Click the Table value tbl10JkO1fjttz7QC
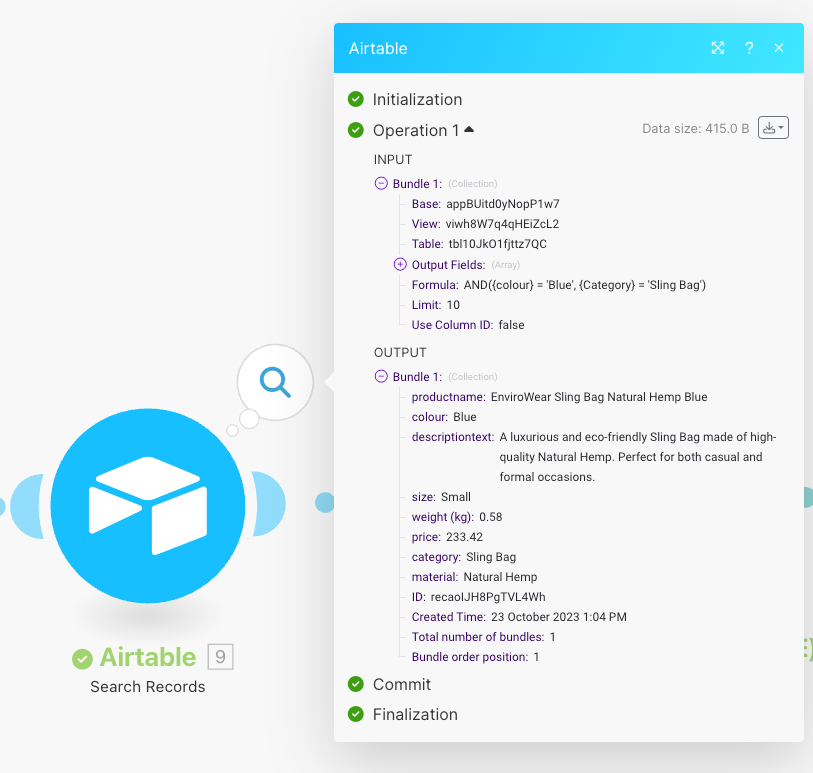813x773 pixels. [x=498, y=244]
